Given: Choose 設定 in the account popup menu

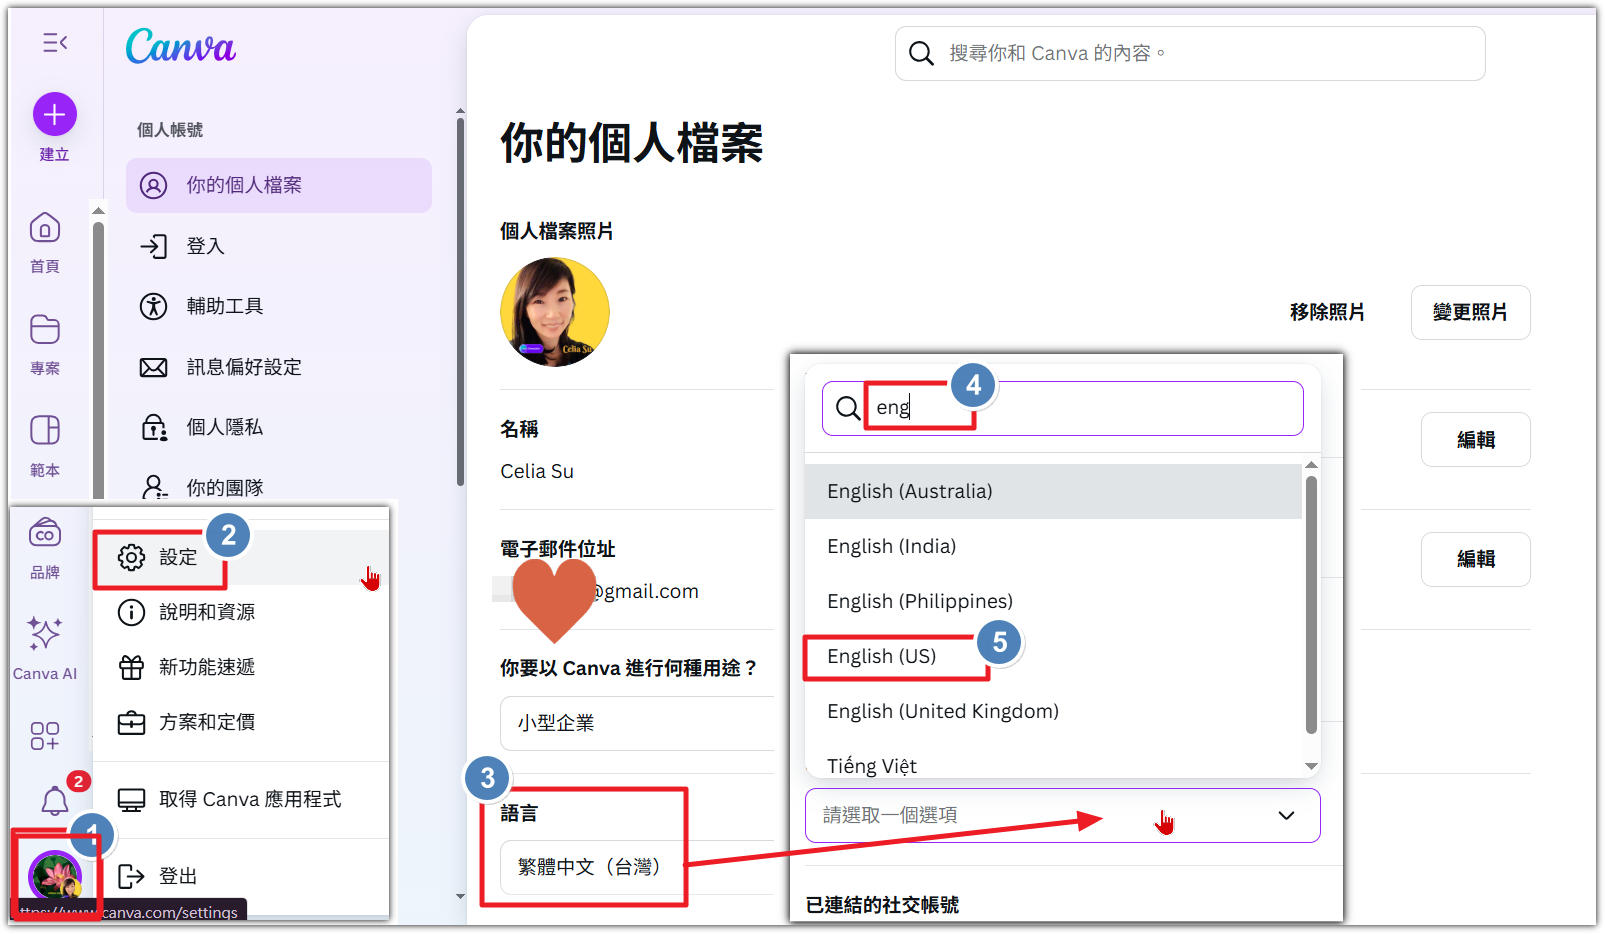Looking at the screenshot, I should pos(241,557).
